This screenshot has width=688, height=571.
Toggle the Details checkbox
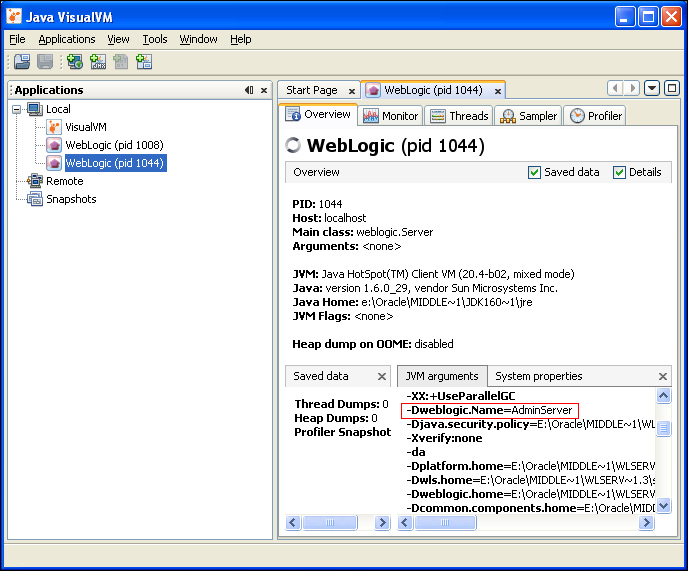click(x=619, y=172)
